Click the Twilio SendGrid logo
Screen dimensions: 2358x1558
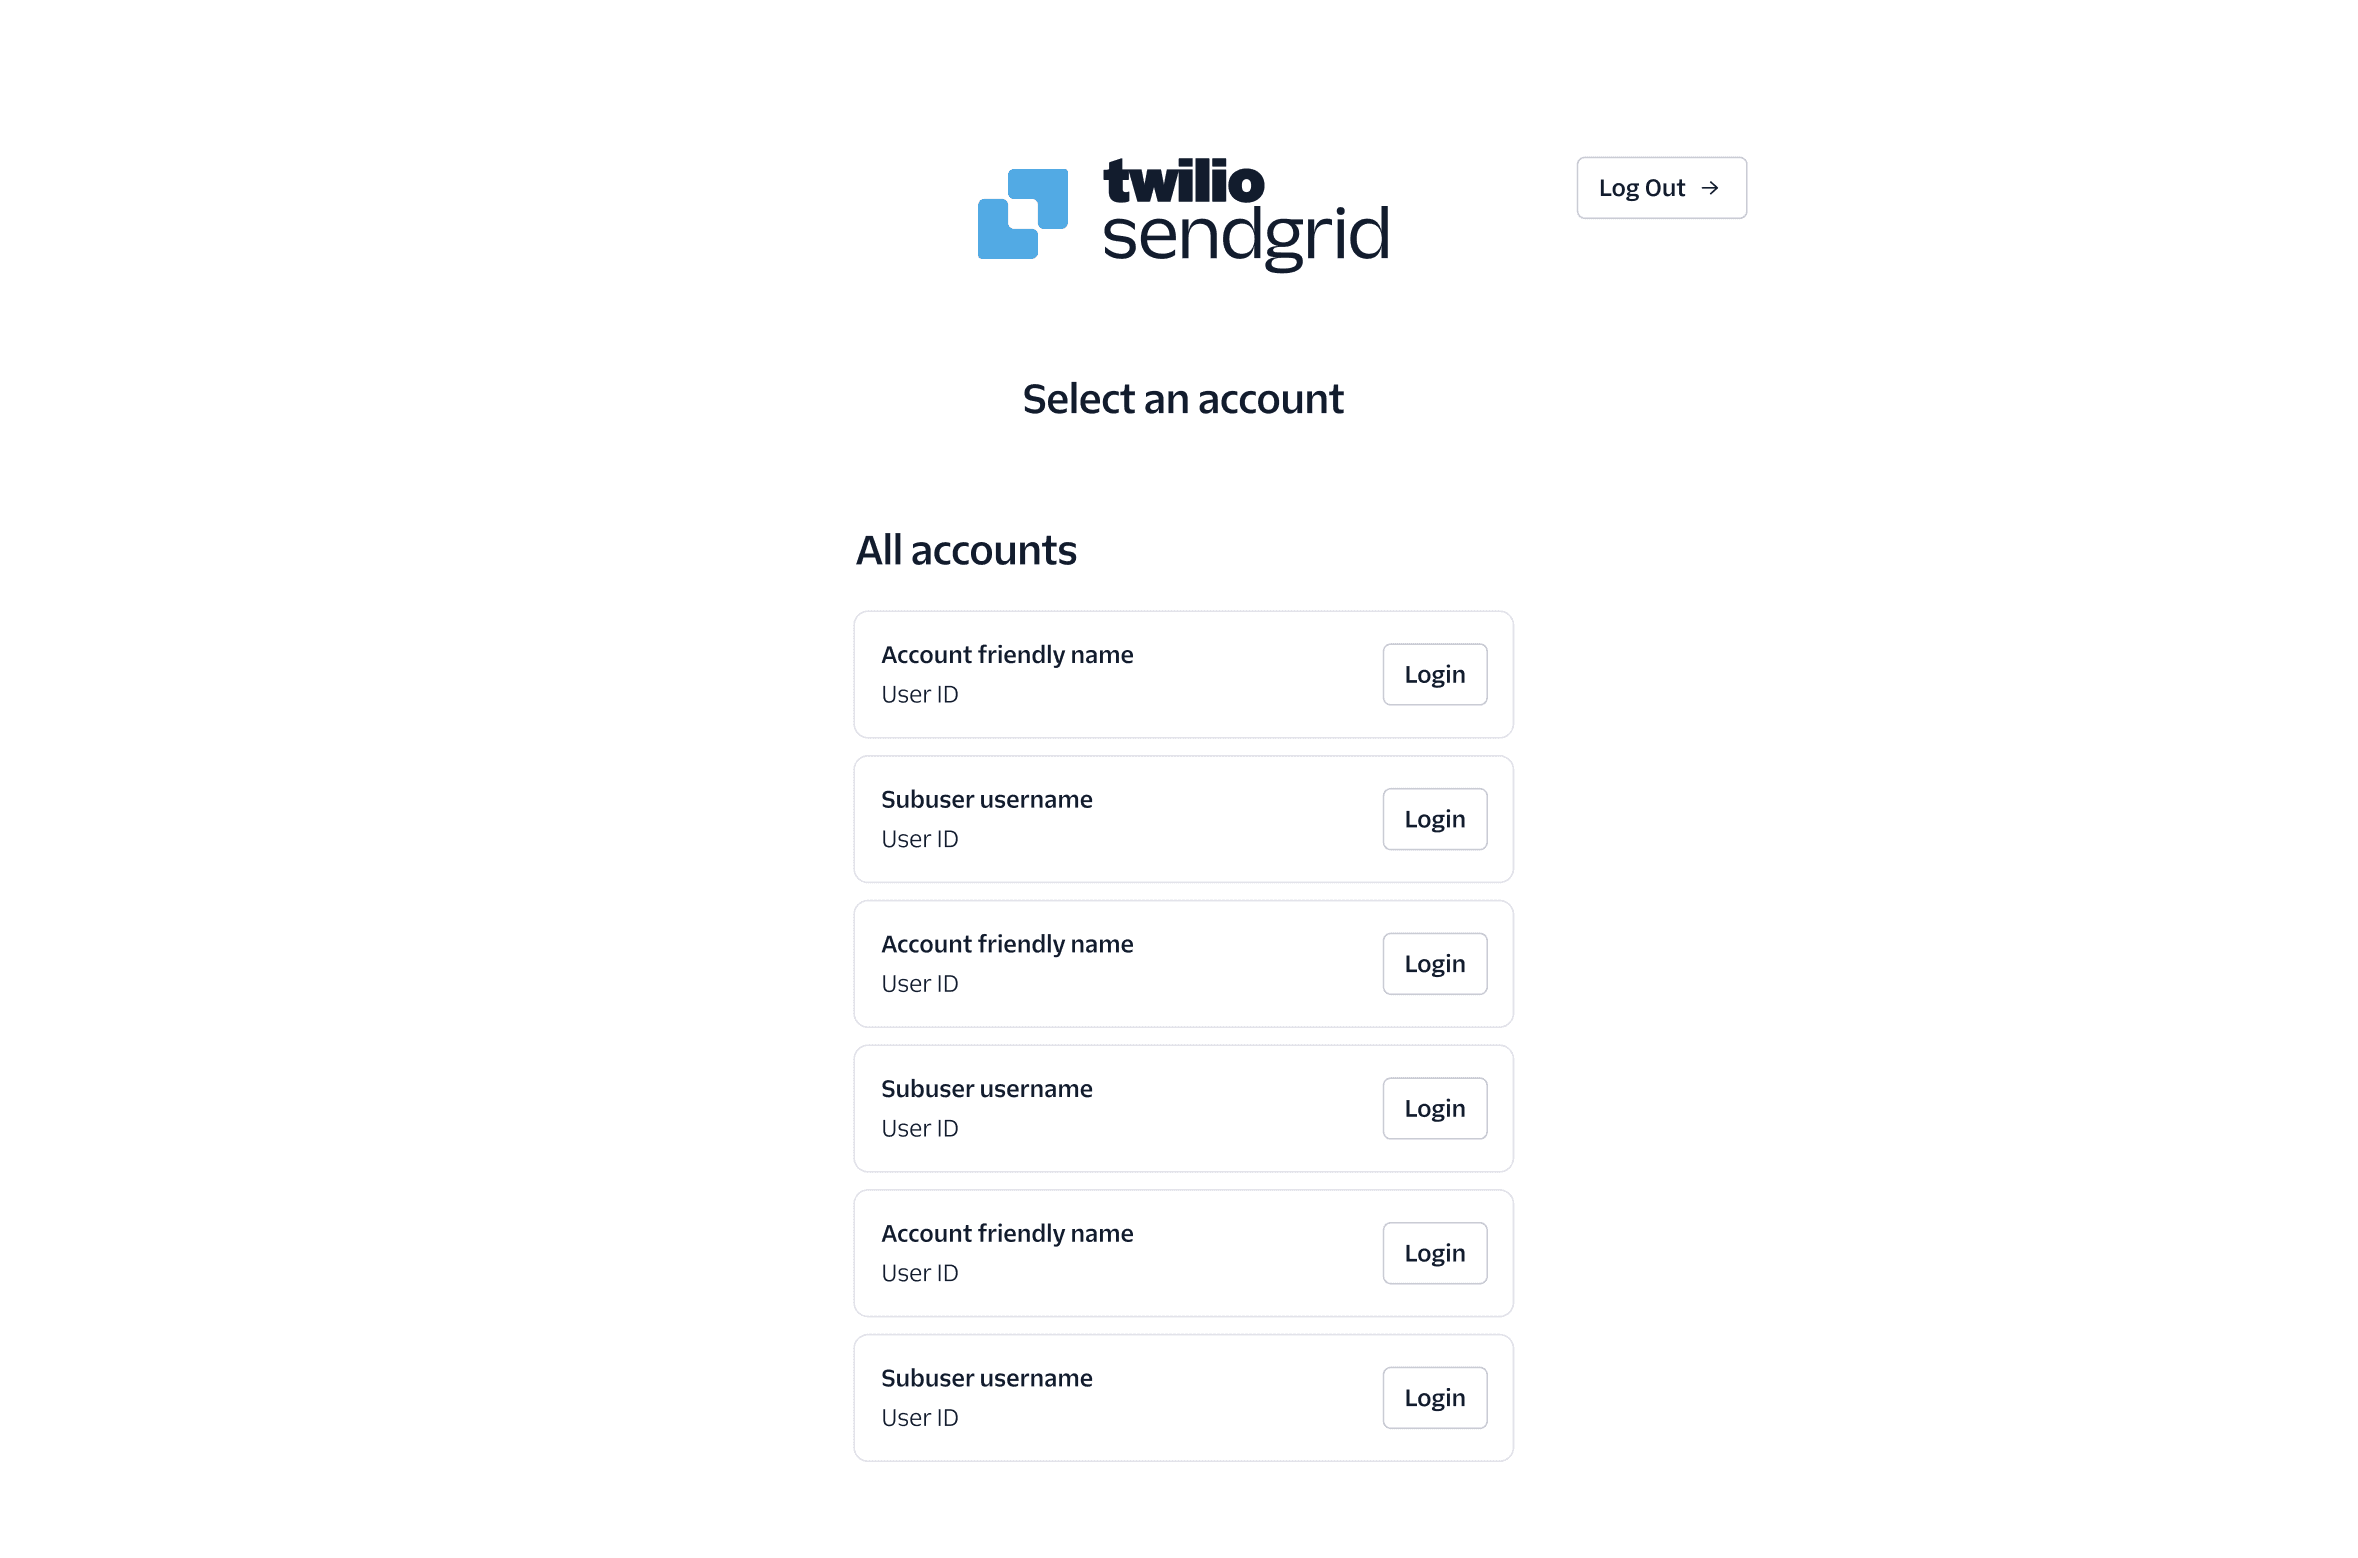click(1183, 214)
